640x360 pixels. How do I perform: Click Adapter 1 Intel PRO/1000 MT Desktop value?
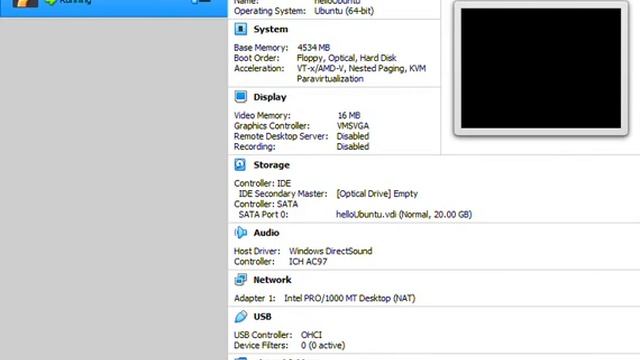(x=349, y=298)
